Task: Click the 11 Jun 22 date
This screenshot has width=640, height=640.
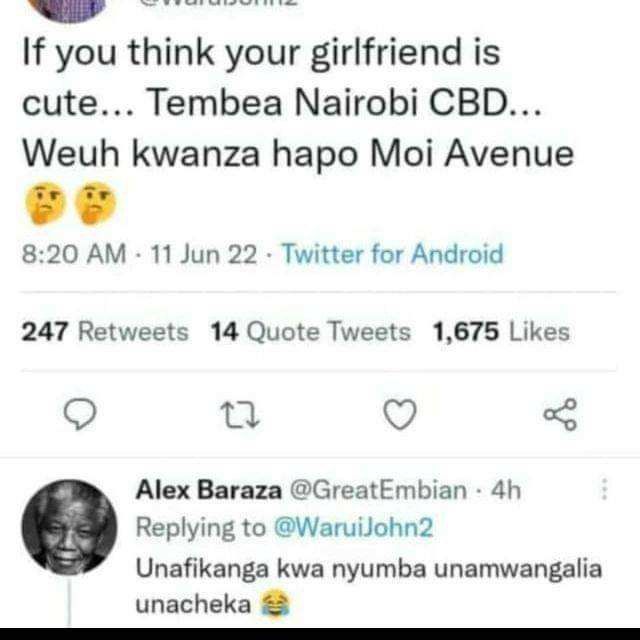Action: coord(204,254)
